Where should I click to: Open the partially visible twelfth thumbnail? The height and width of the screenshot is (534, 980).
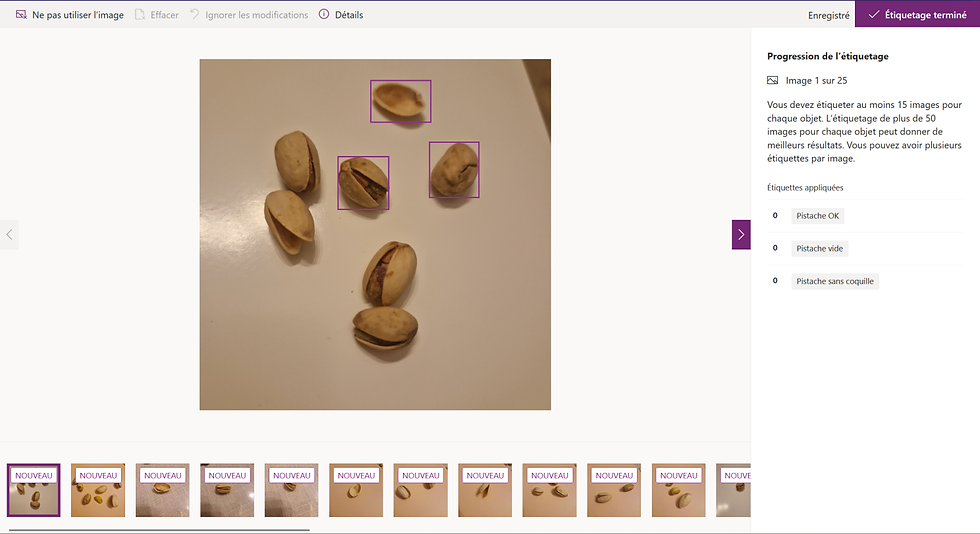[x=734, y=490]
